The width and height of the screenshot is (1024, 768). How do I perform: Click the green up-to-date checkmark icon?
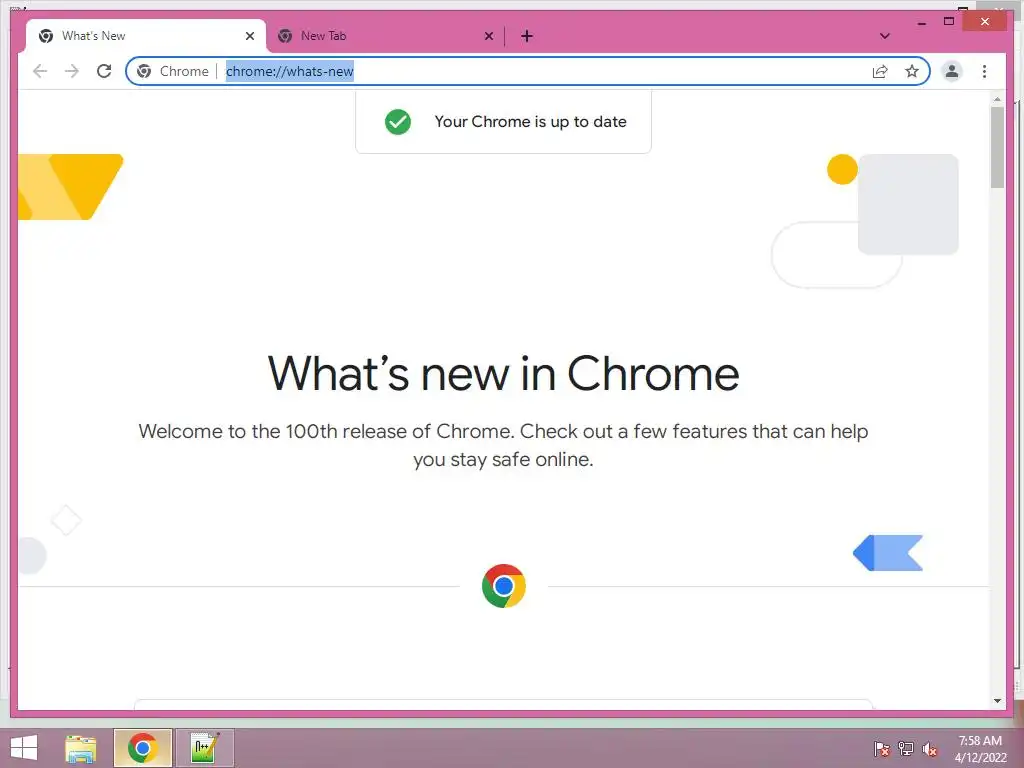click(x=398, y=121)
